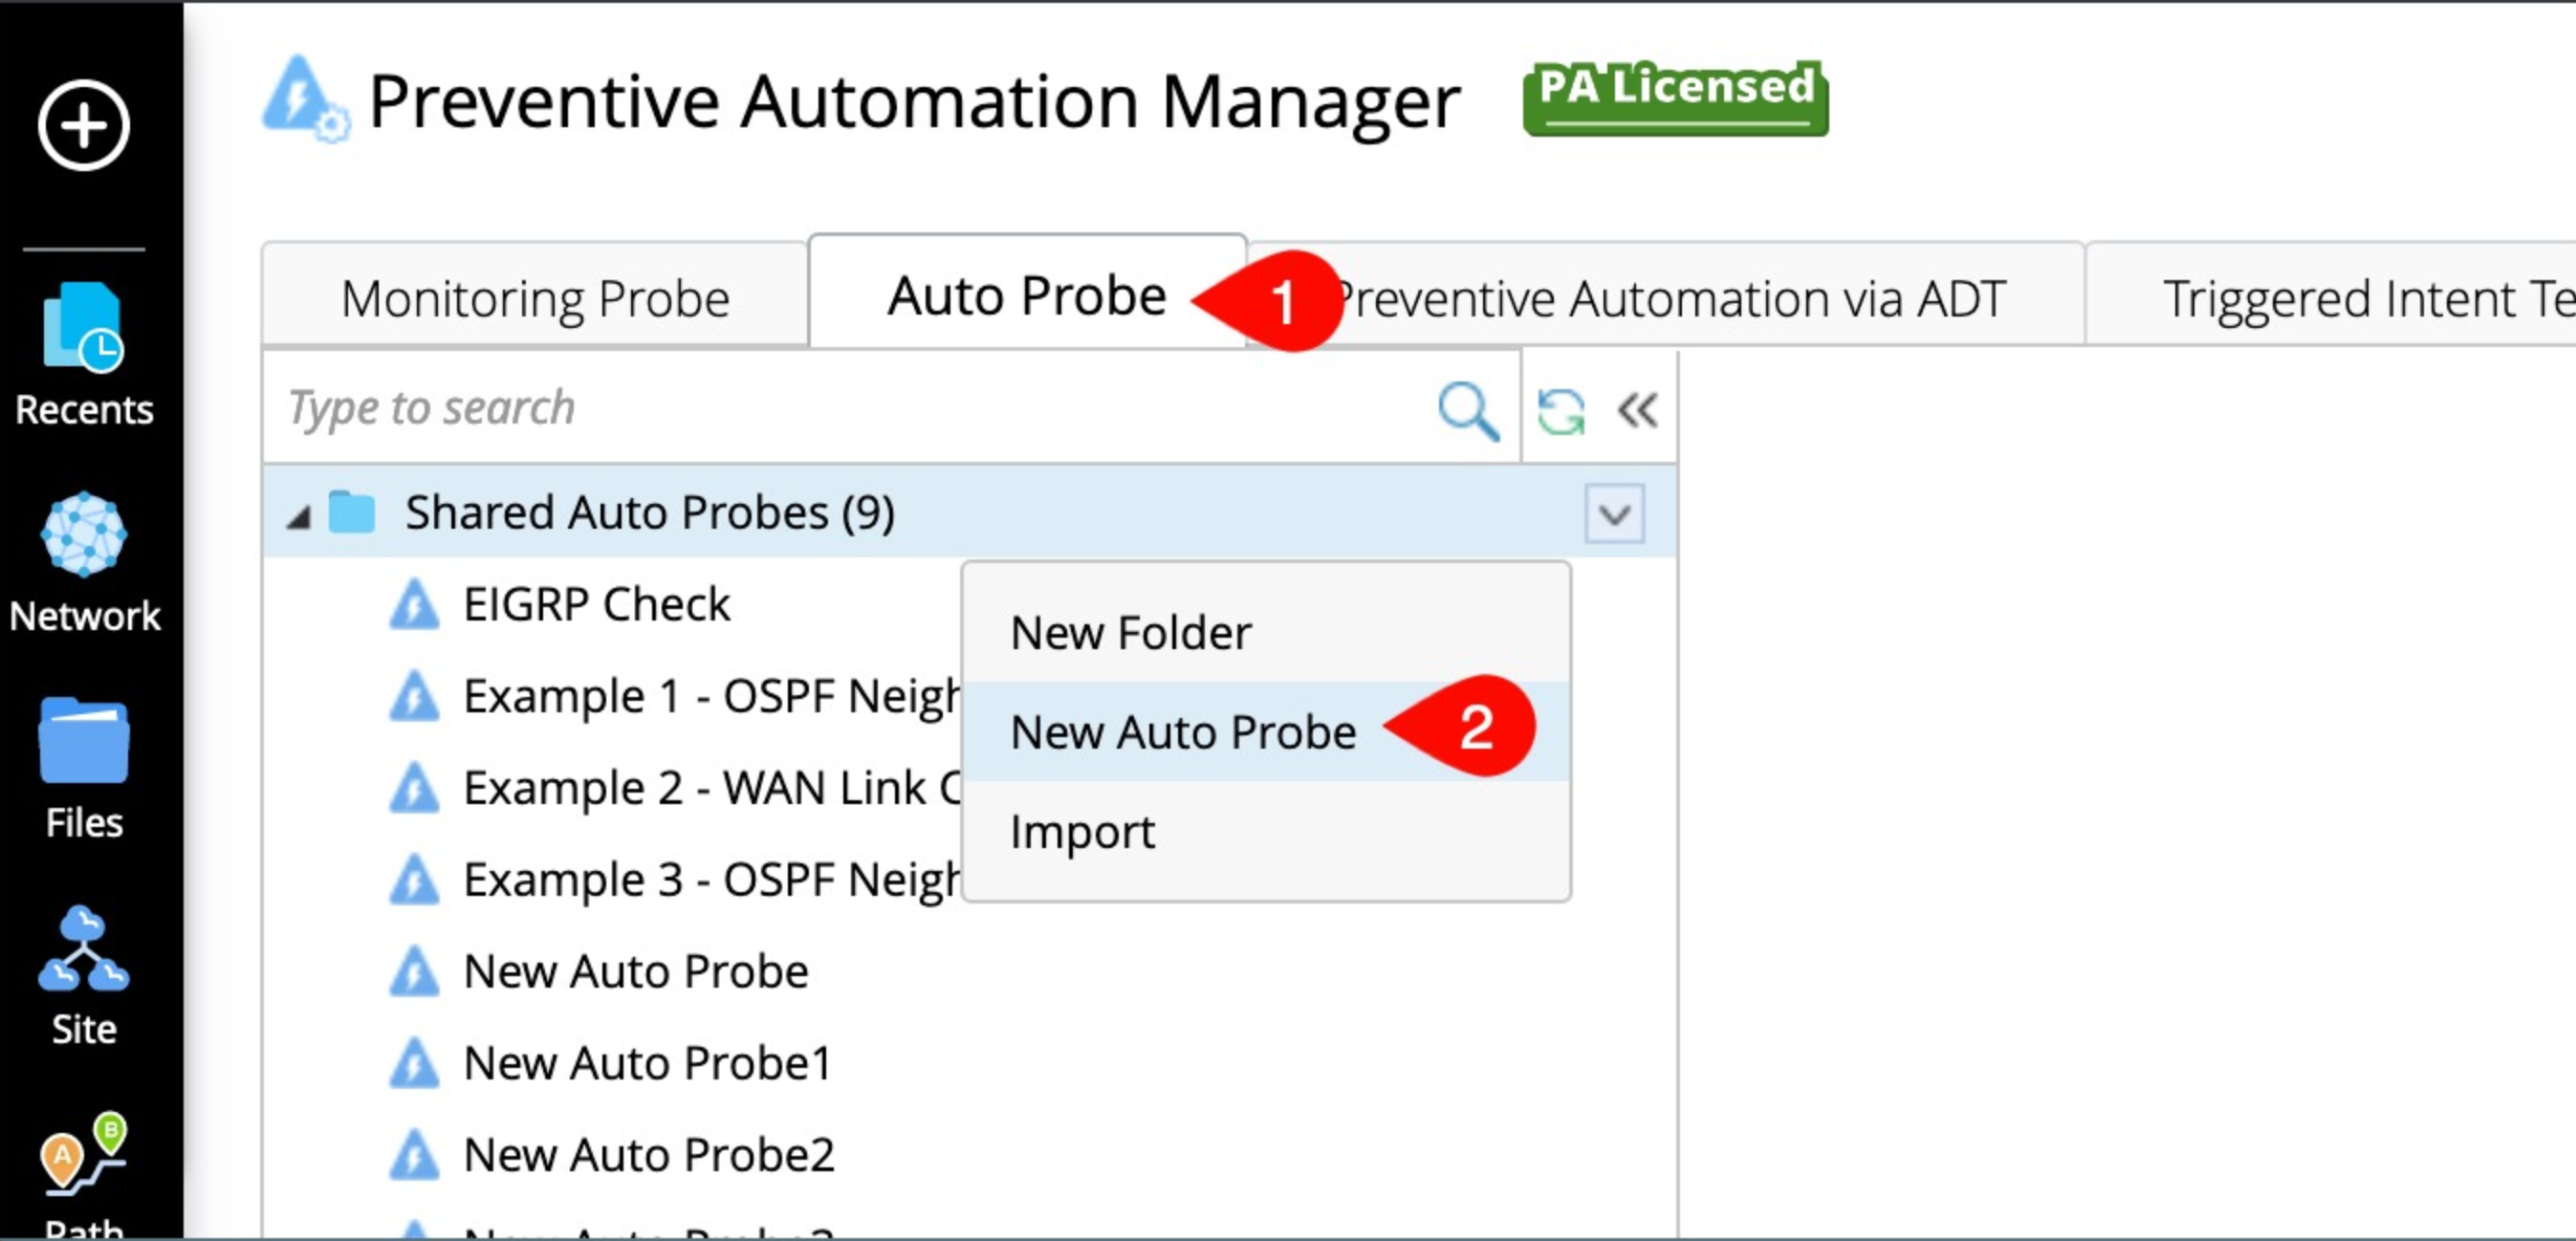Click the magnifier search icon

tap(1467, 410)
